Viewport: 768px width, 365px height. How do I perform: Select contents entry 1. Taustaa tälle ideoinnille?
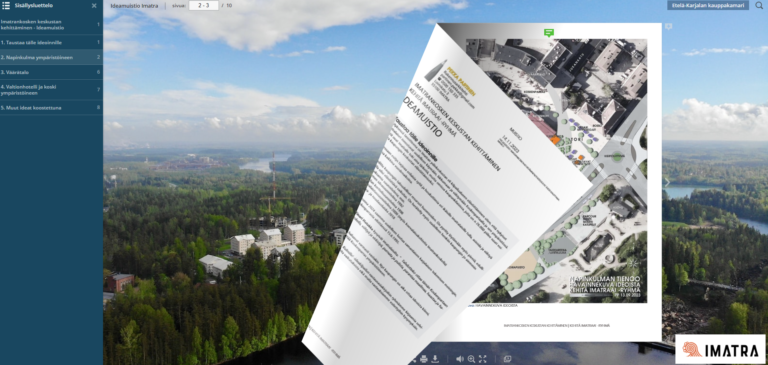(51, 42)
